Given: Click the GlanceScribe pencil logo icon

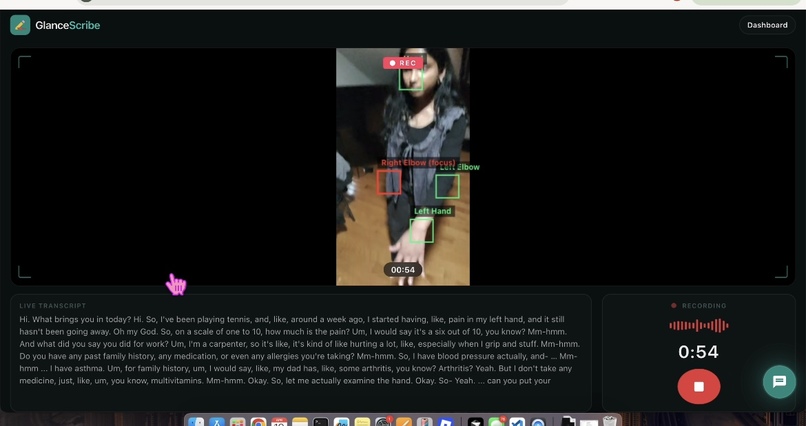Looking at the screenshot, I should [x=20, y=25].
